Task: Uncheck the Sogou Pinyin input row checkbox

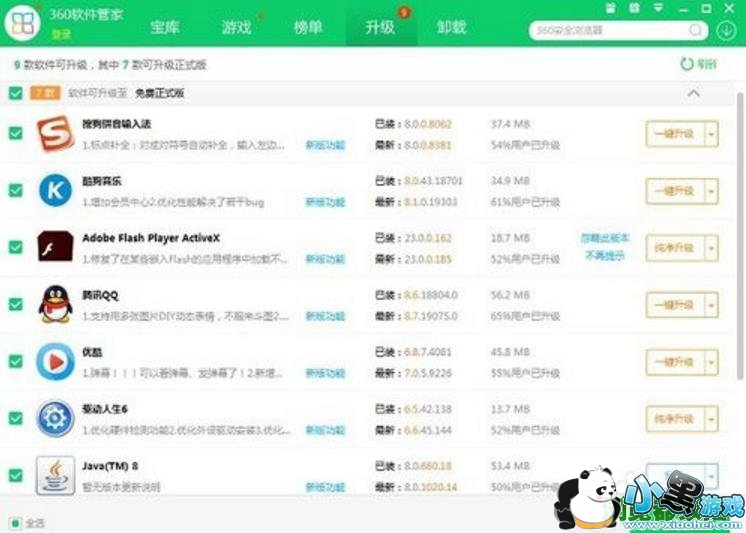Action: [16, 133]
